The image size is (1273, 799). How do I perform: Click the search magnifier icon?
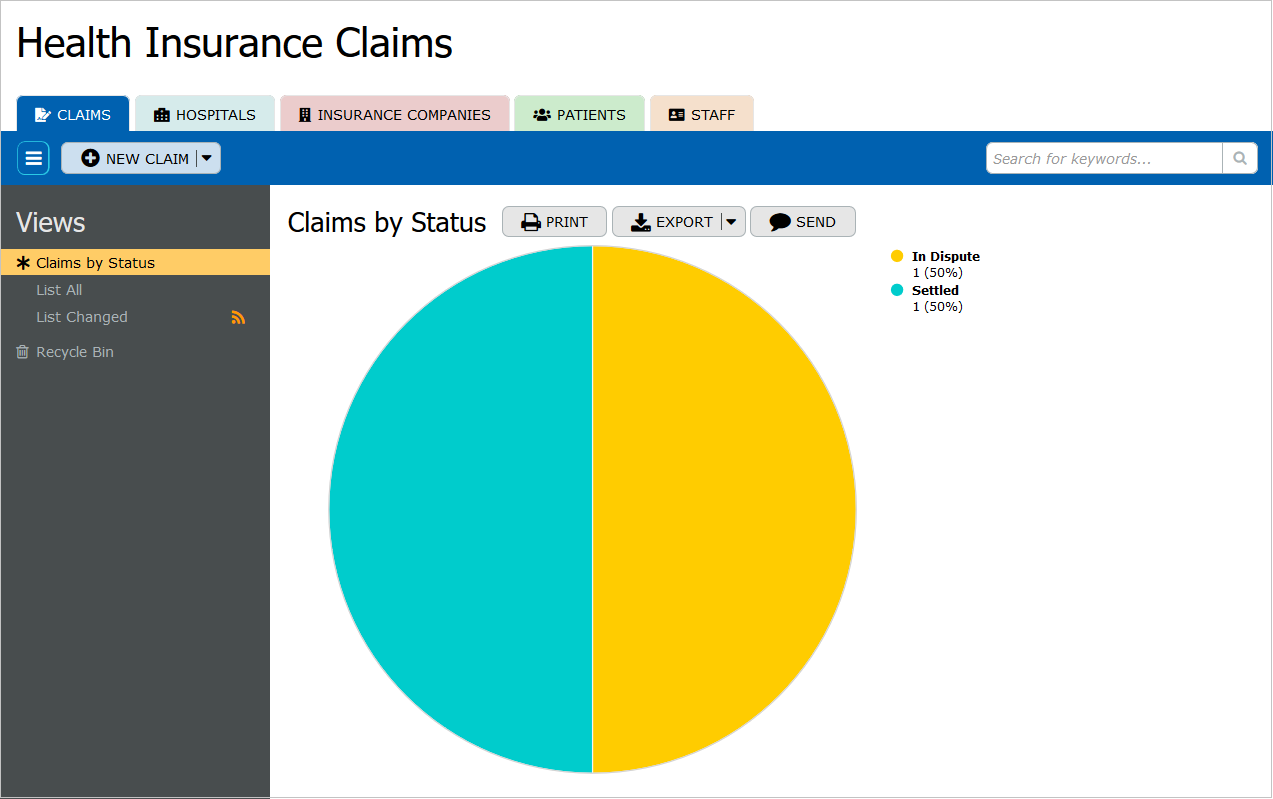pos(1239,158)
